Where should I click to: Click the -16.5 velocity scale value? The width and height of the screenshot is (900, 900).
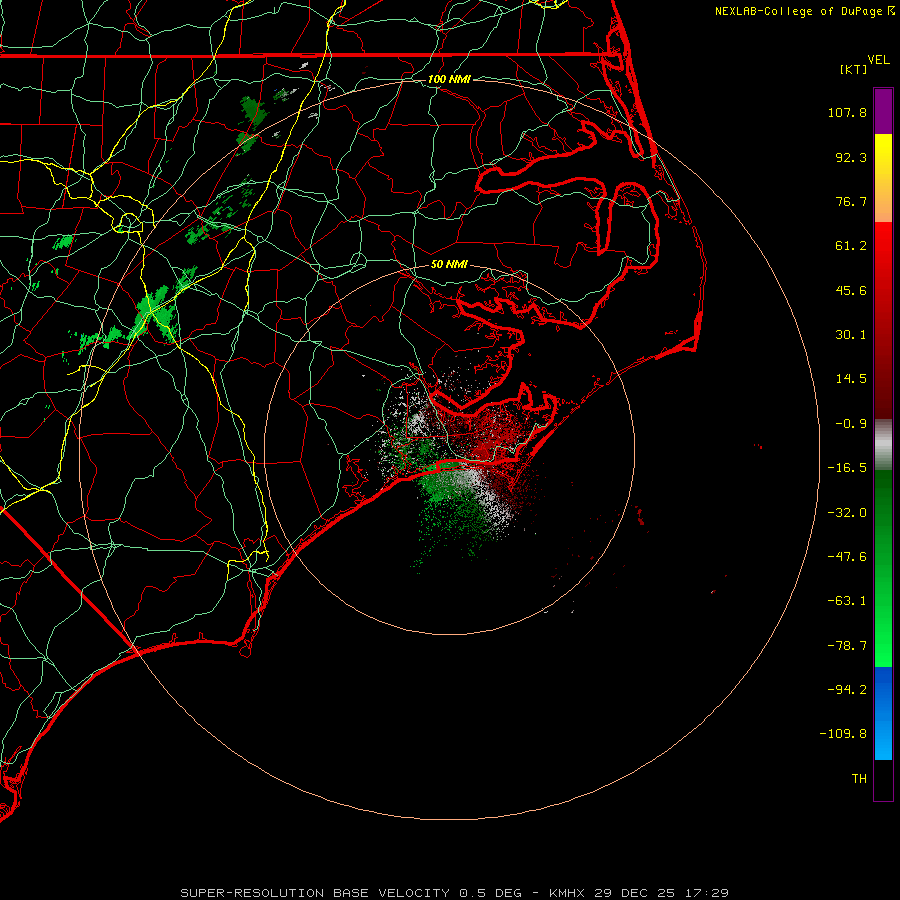coord(847,468)
